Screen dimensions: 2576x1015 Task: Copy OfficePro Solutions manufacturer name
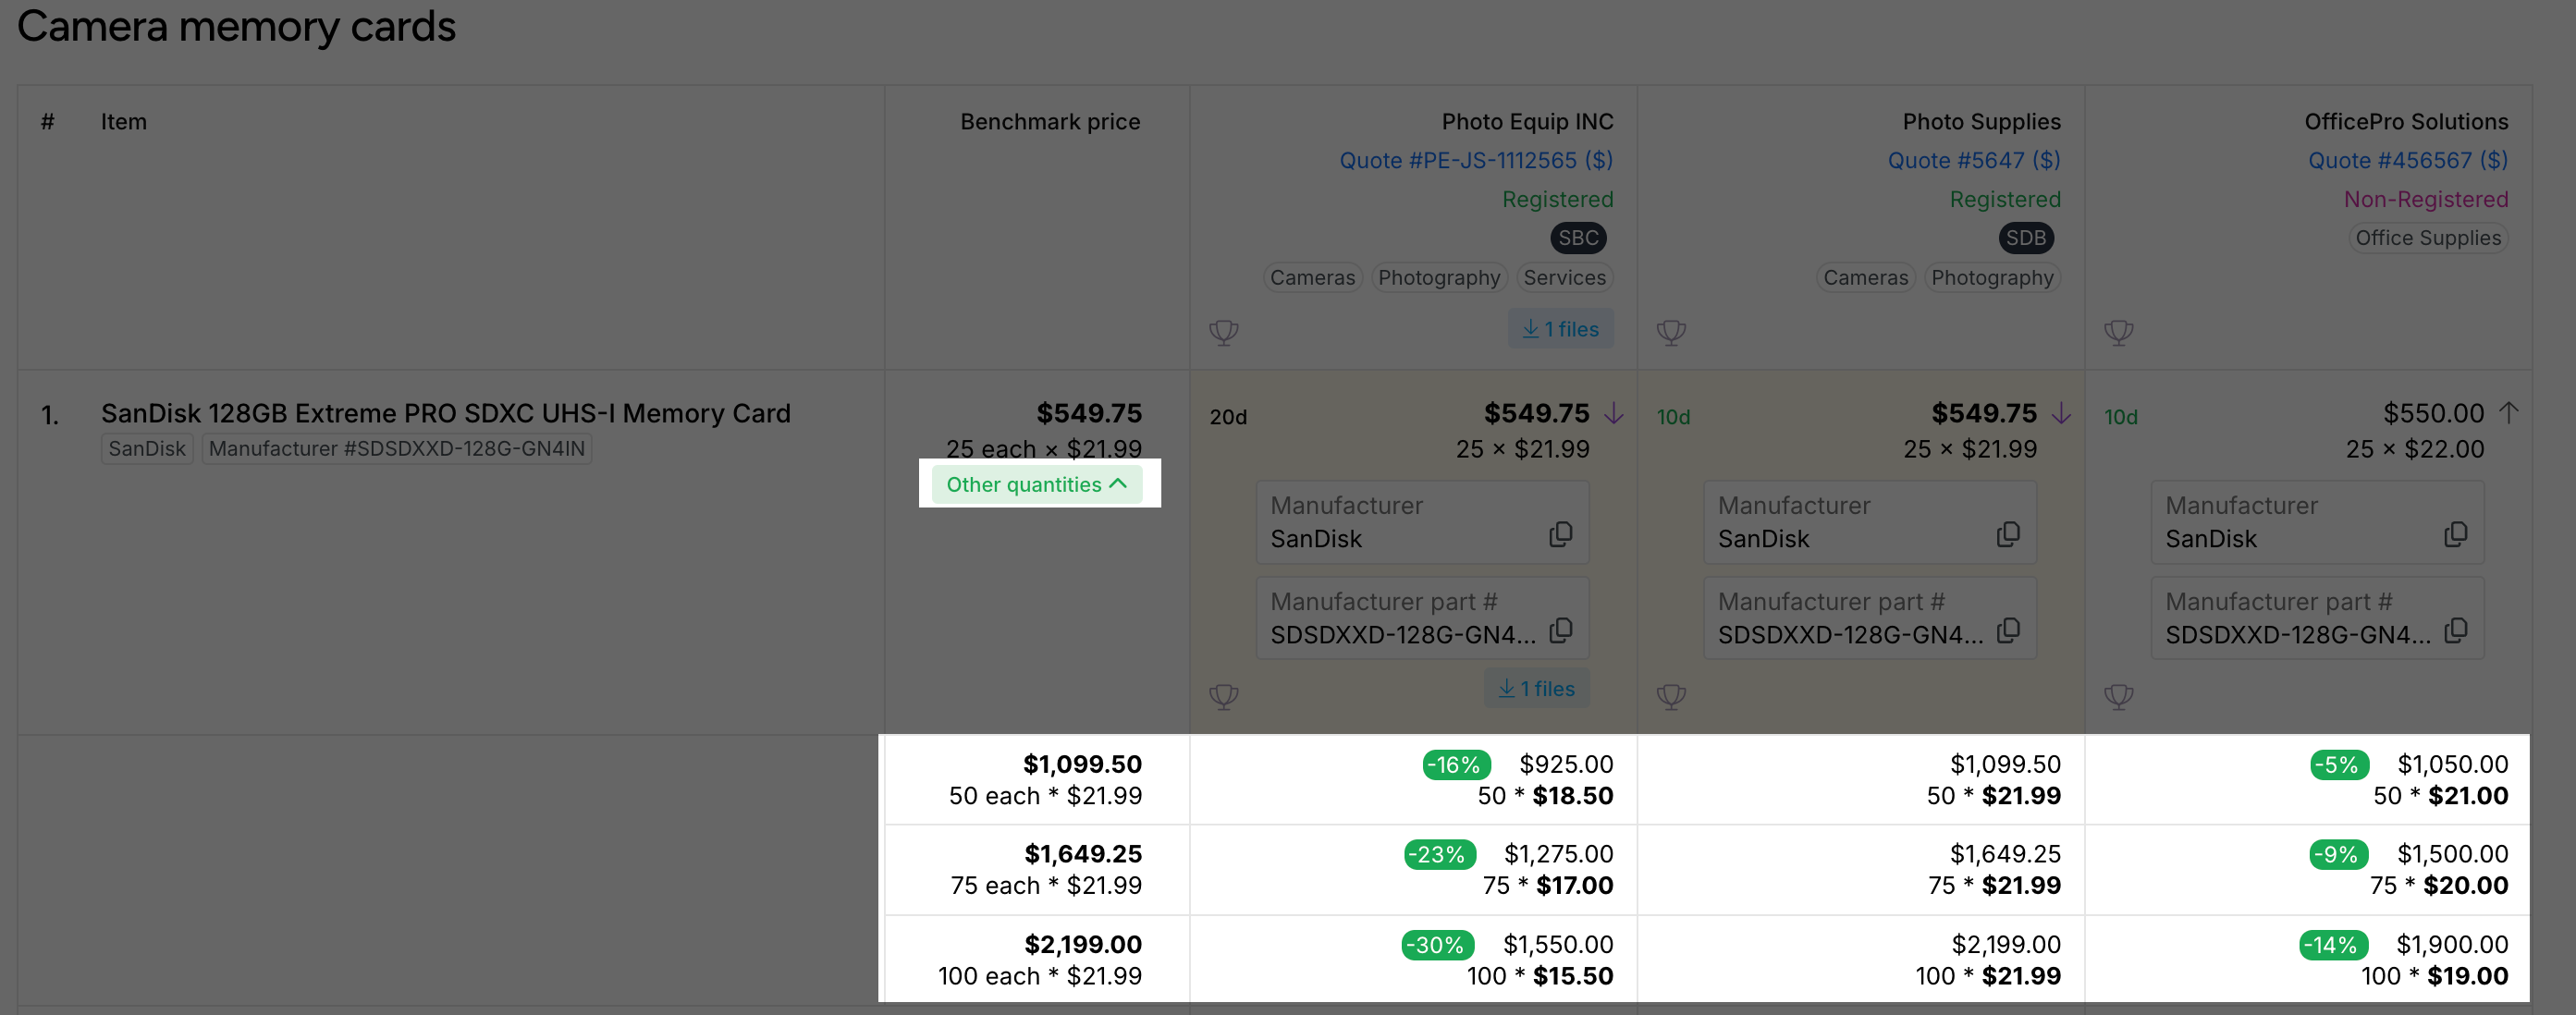[x=2455, y=535]
